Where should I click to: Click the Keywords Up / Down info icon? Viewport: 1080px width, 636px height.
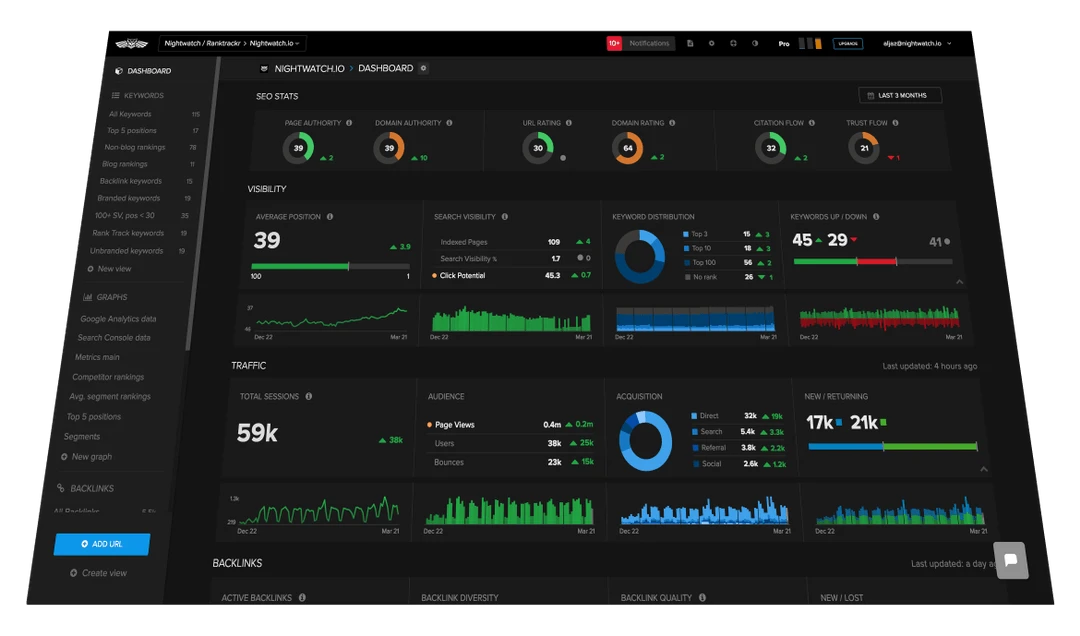tap(876, 217)
